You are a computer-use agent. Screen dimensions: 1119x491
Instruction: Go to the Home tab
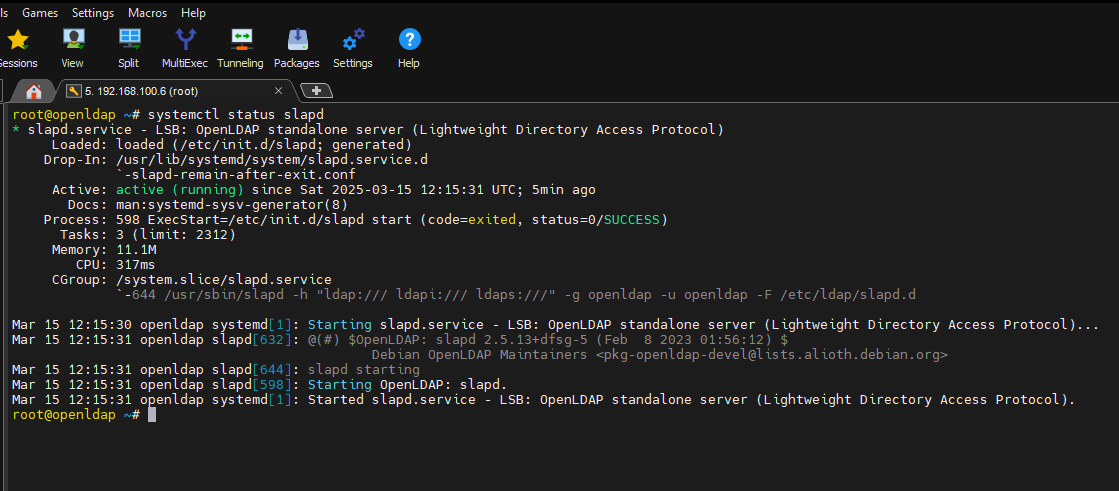[x=34, y=92]
